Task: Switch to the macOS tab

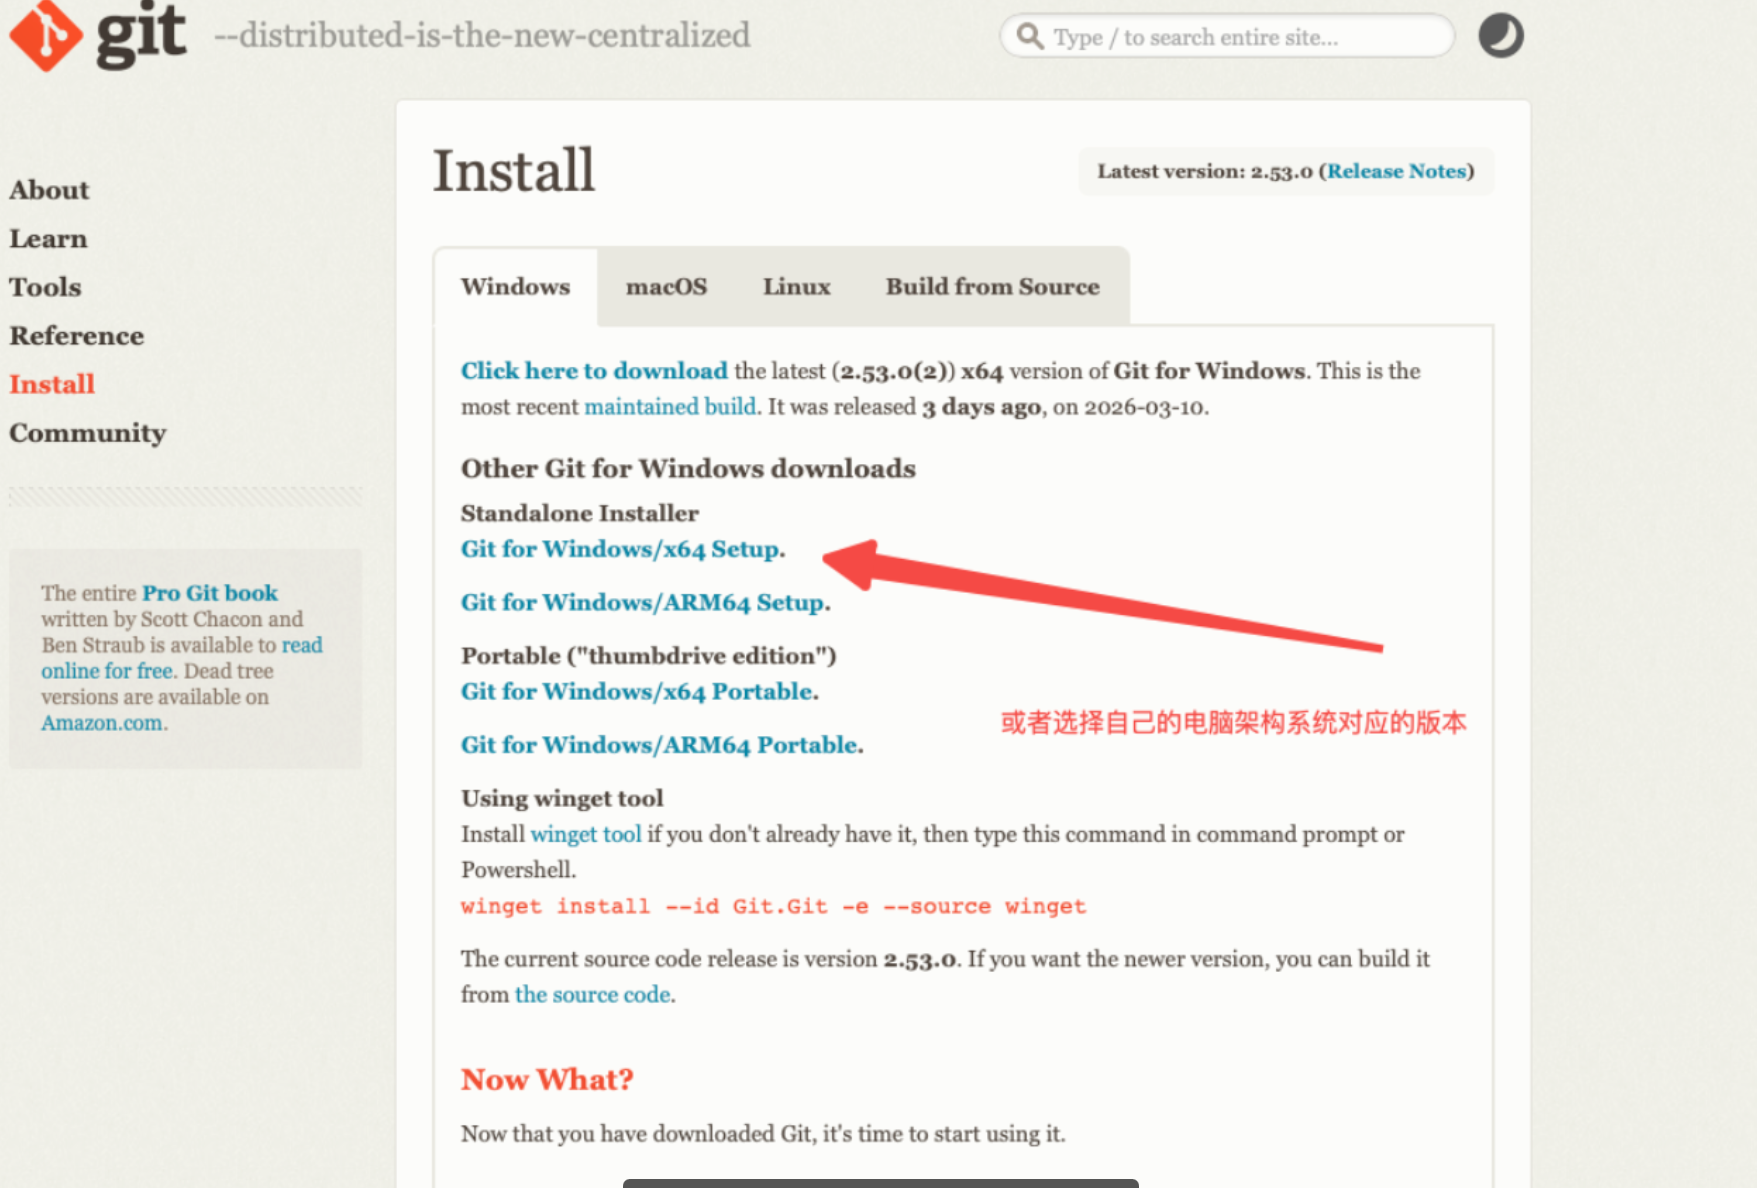Action: click(666, 287)
